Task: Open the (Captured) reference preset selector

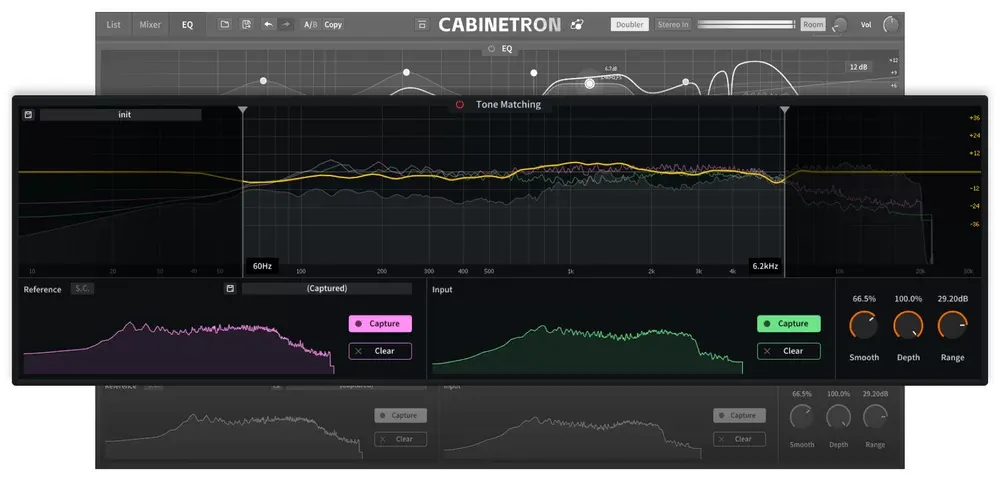Action: pyautogui.click(x=327, y=288)
